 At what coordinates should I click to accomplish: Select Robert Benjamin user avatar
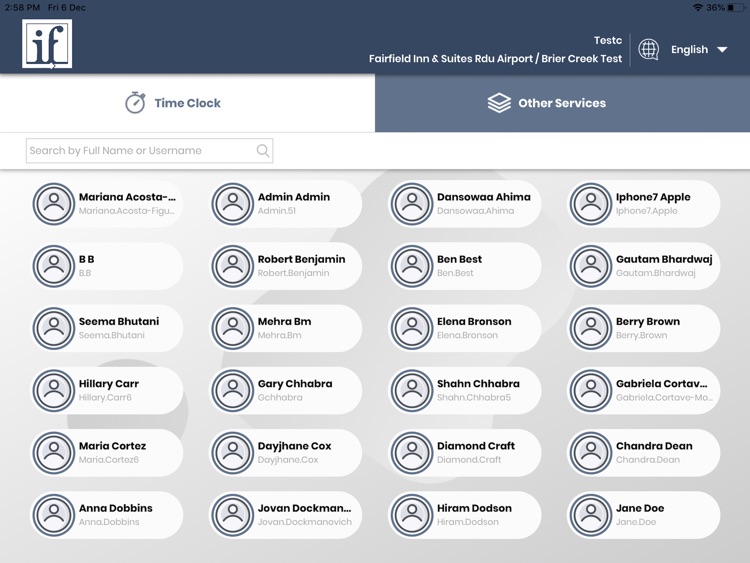233,266
